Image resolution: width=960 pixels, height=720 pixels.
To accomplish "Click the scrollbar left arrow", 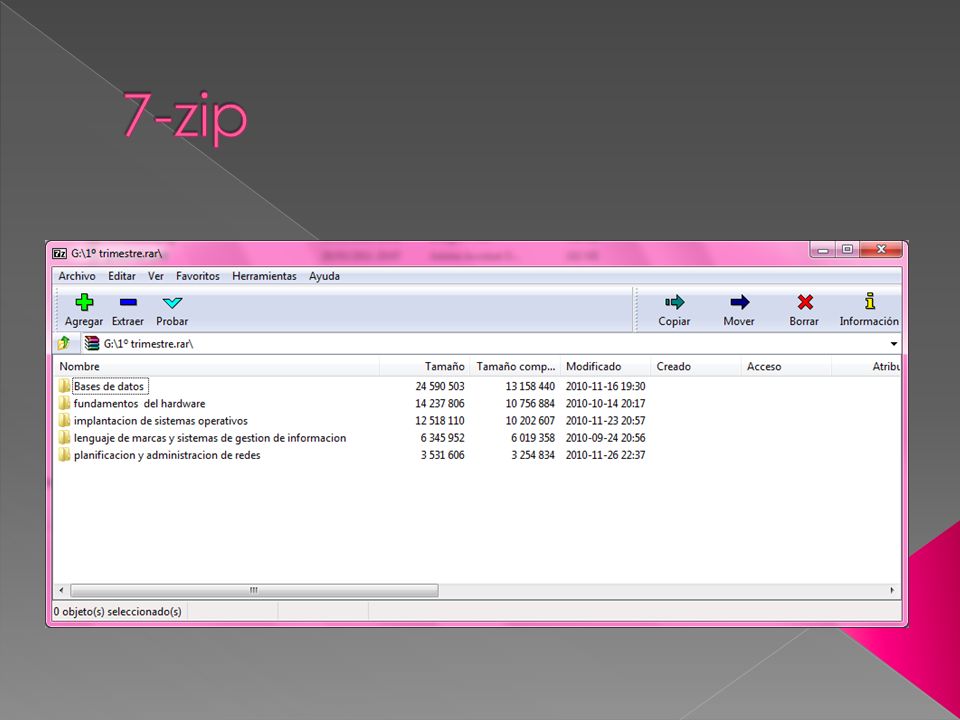I will [61, 590].
